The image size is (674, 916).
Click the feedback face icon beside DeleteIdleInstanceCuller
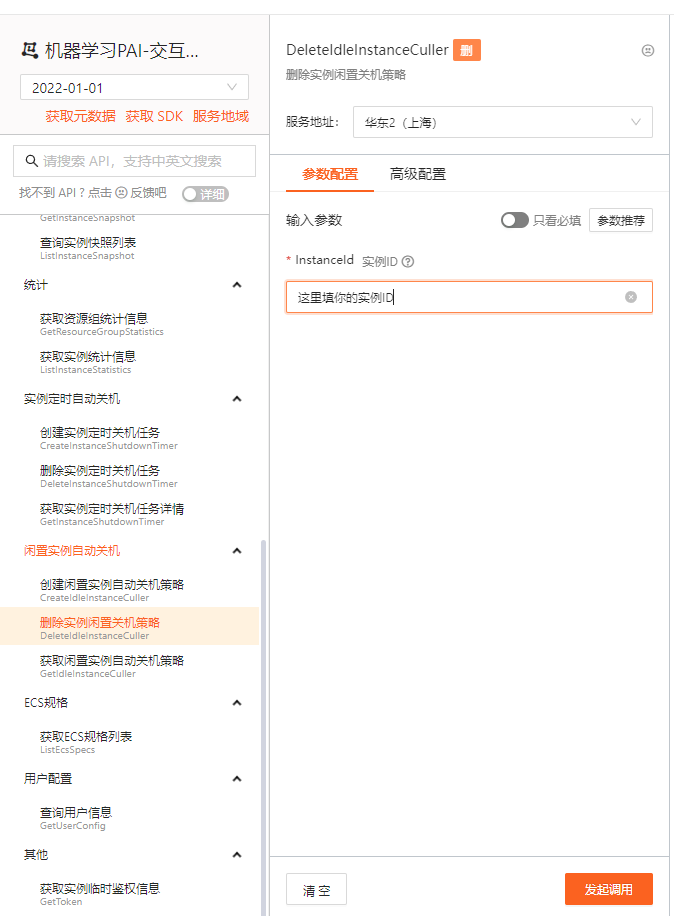pyautogui.click(x=647, y=50)
